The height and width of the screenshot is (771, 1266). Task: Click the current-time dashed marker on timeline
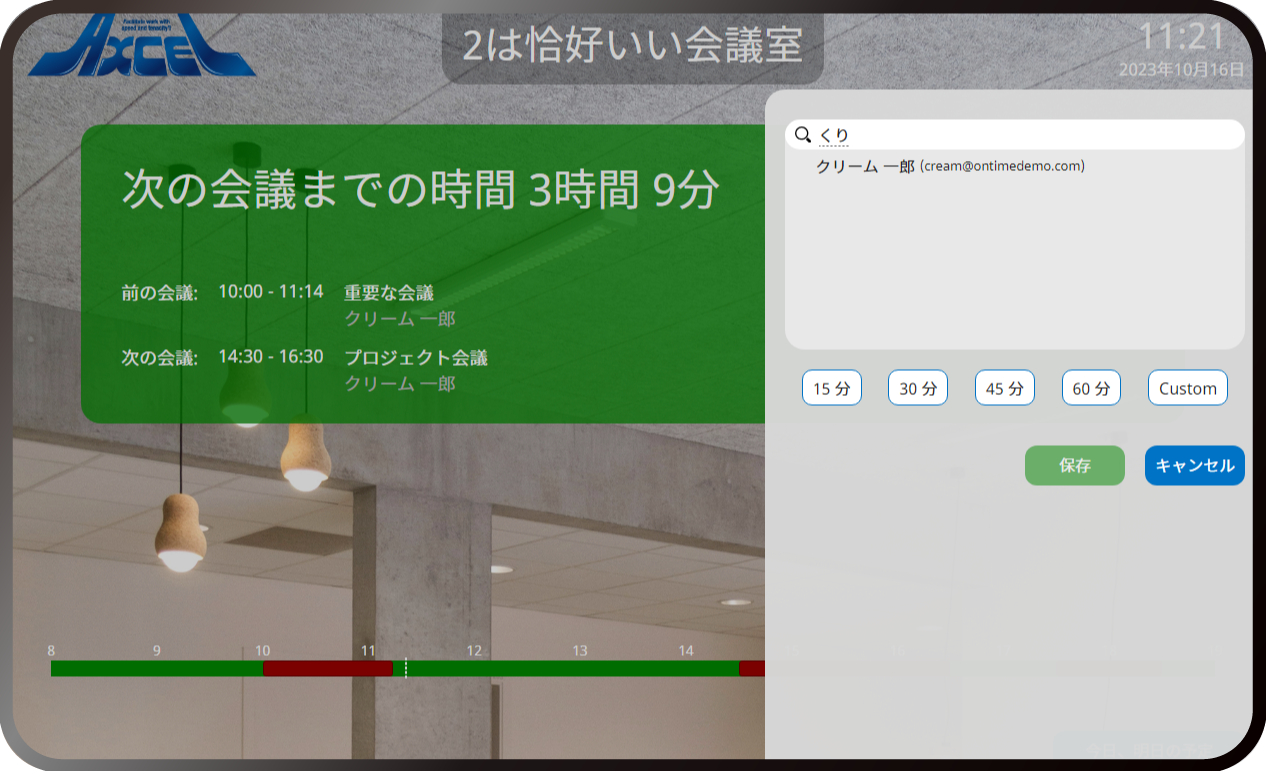point(406,668)
